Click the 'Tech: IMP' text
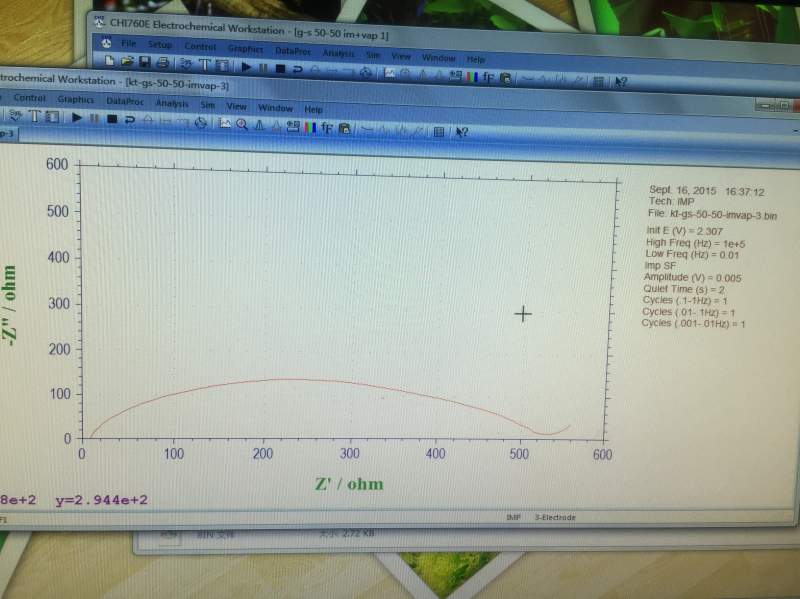The image size is (800, 599). pos(671,202)
